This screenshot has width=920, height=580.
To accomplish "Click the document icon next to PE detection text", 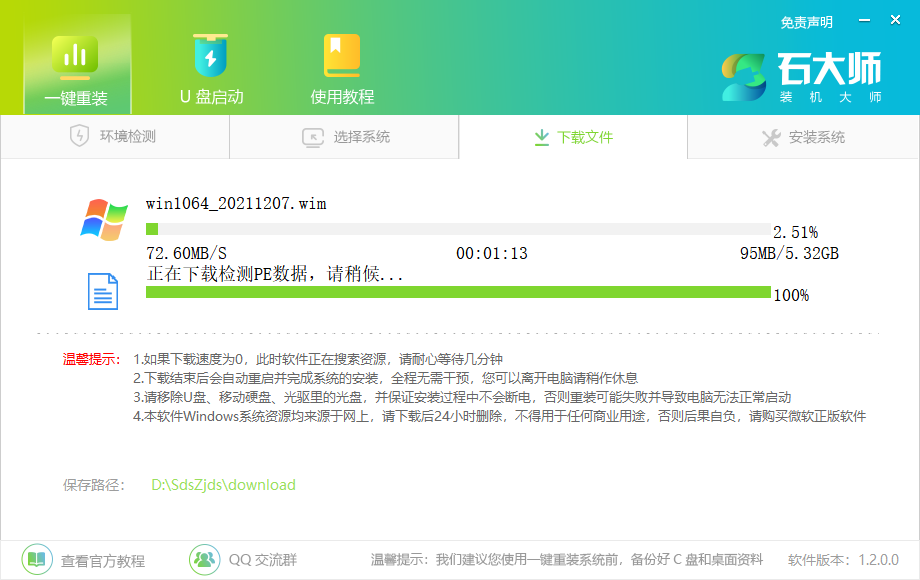I will coord(103,292).
